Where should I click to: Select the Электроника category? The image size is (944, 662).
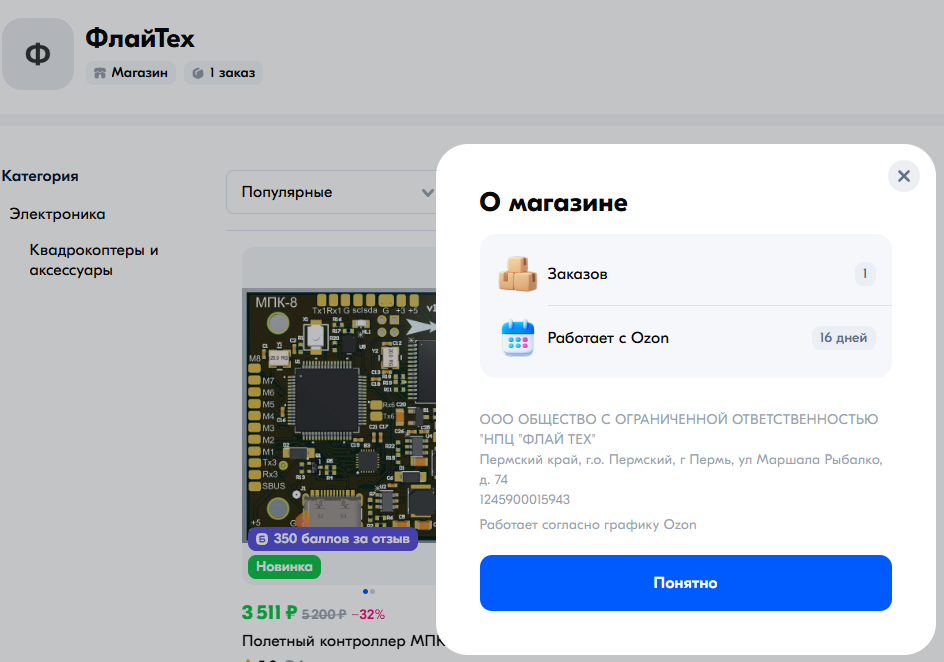(x=57, y=214)
